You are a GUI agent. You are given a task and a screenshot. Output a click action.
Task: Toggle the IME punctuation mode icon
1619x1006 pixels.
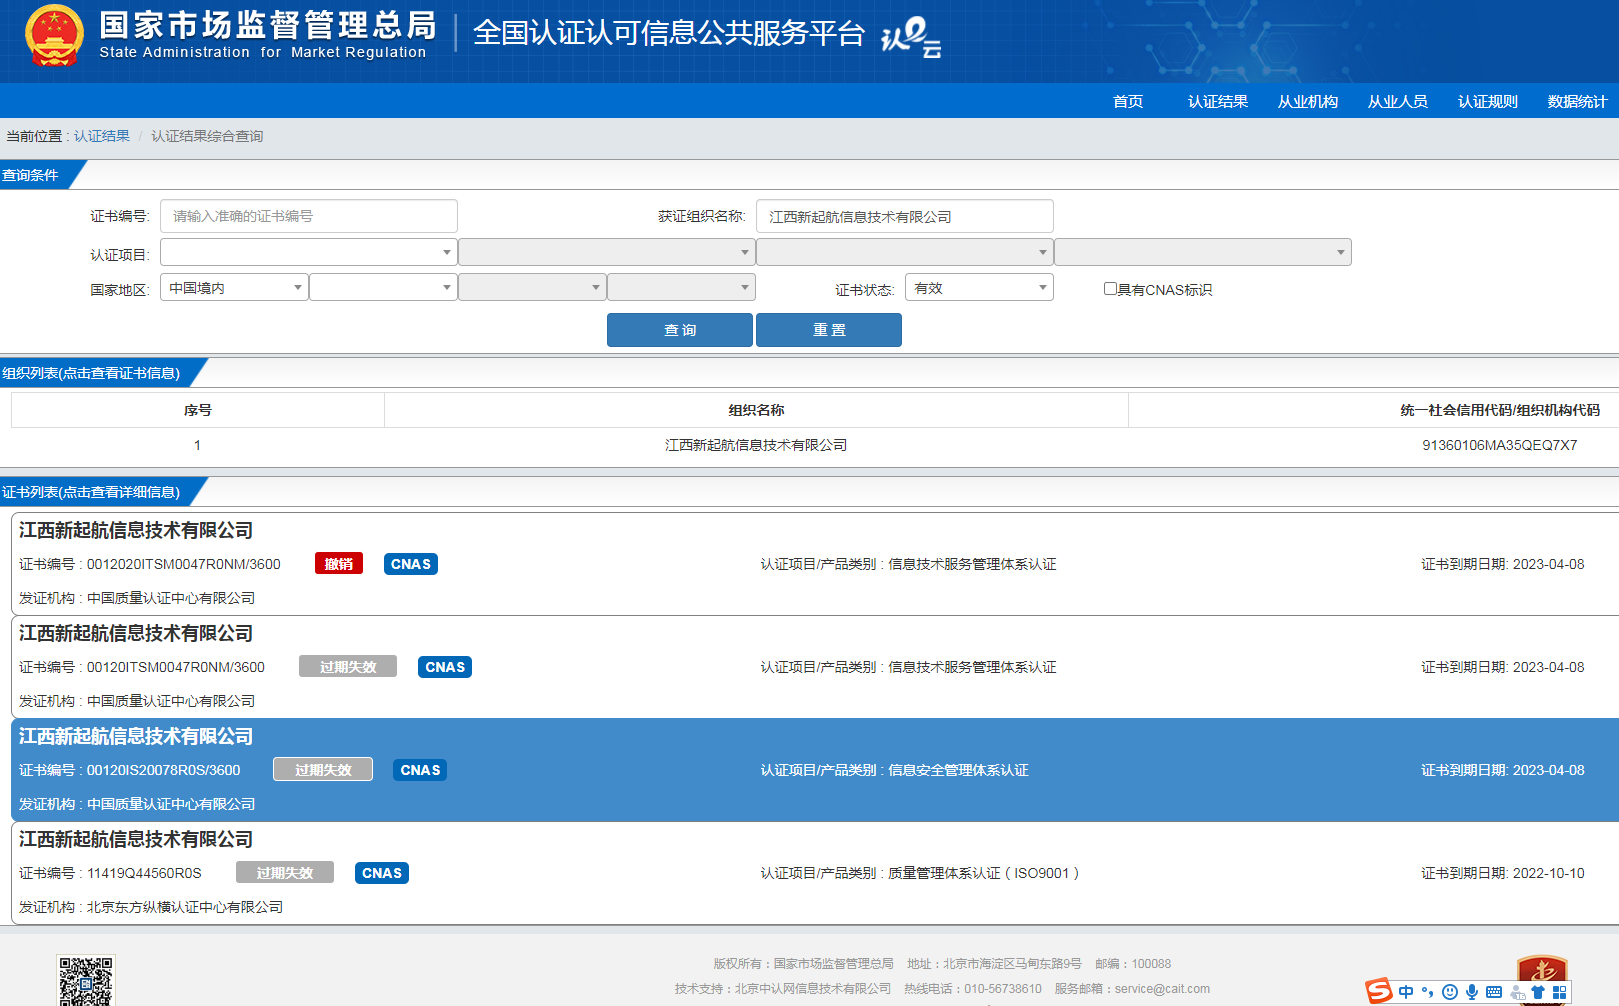tap(1427, 992)
